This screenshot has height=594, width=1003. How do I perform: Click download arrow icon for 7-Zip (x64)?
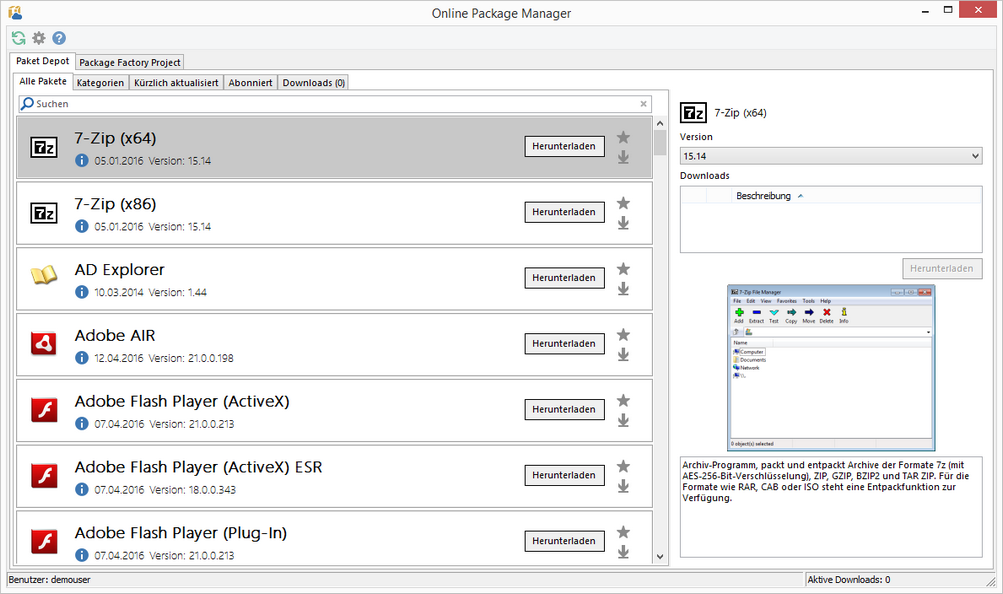(623, 157)
